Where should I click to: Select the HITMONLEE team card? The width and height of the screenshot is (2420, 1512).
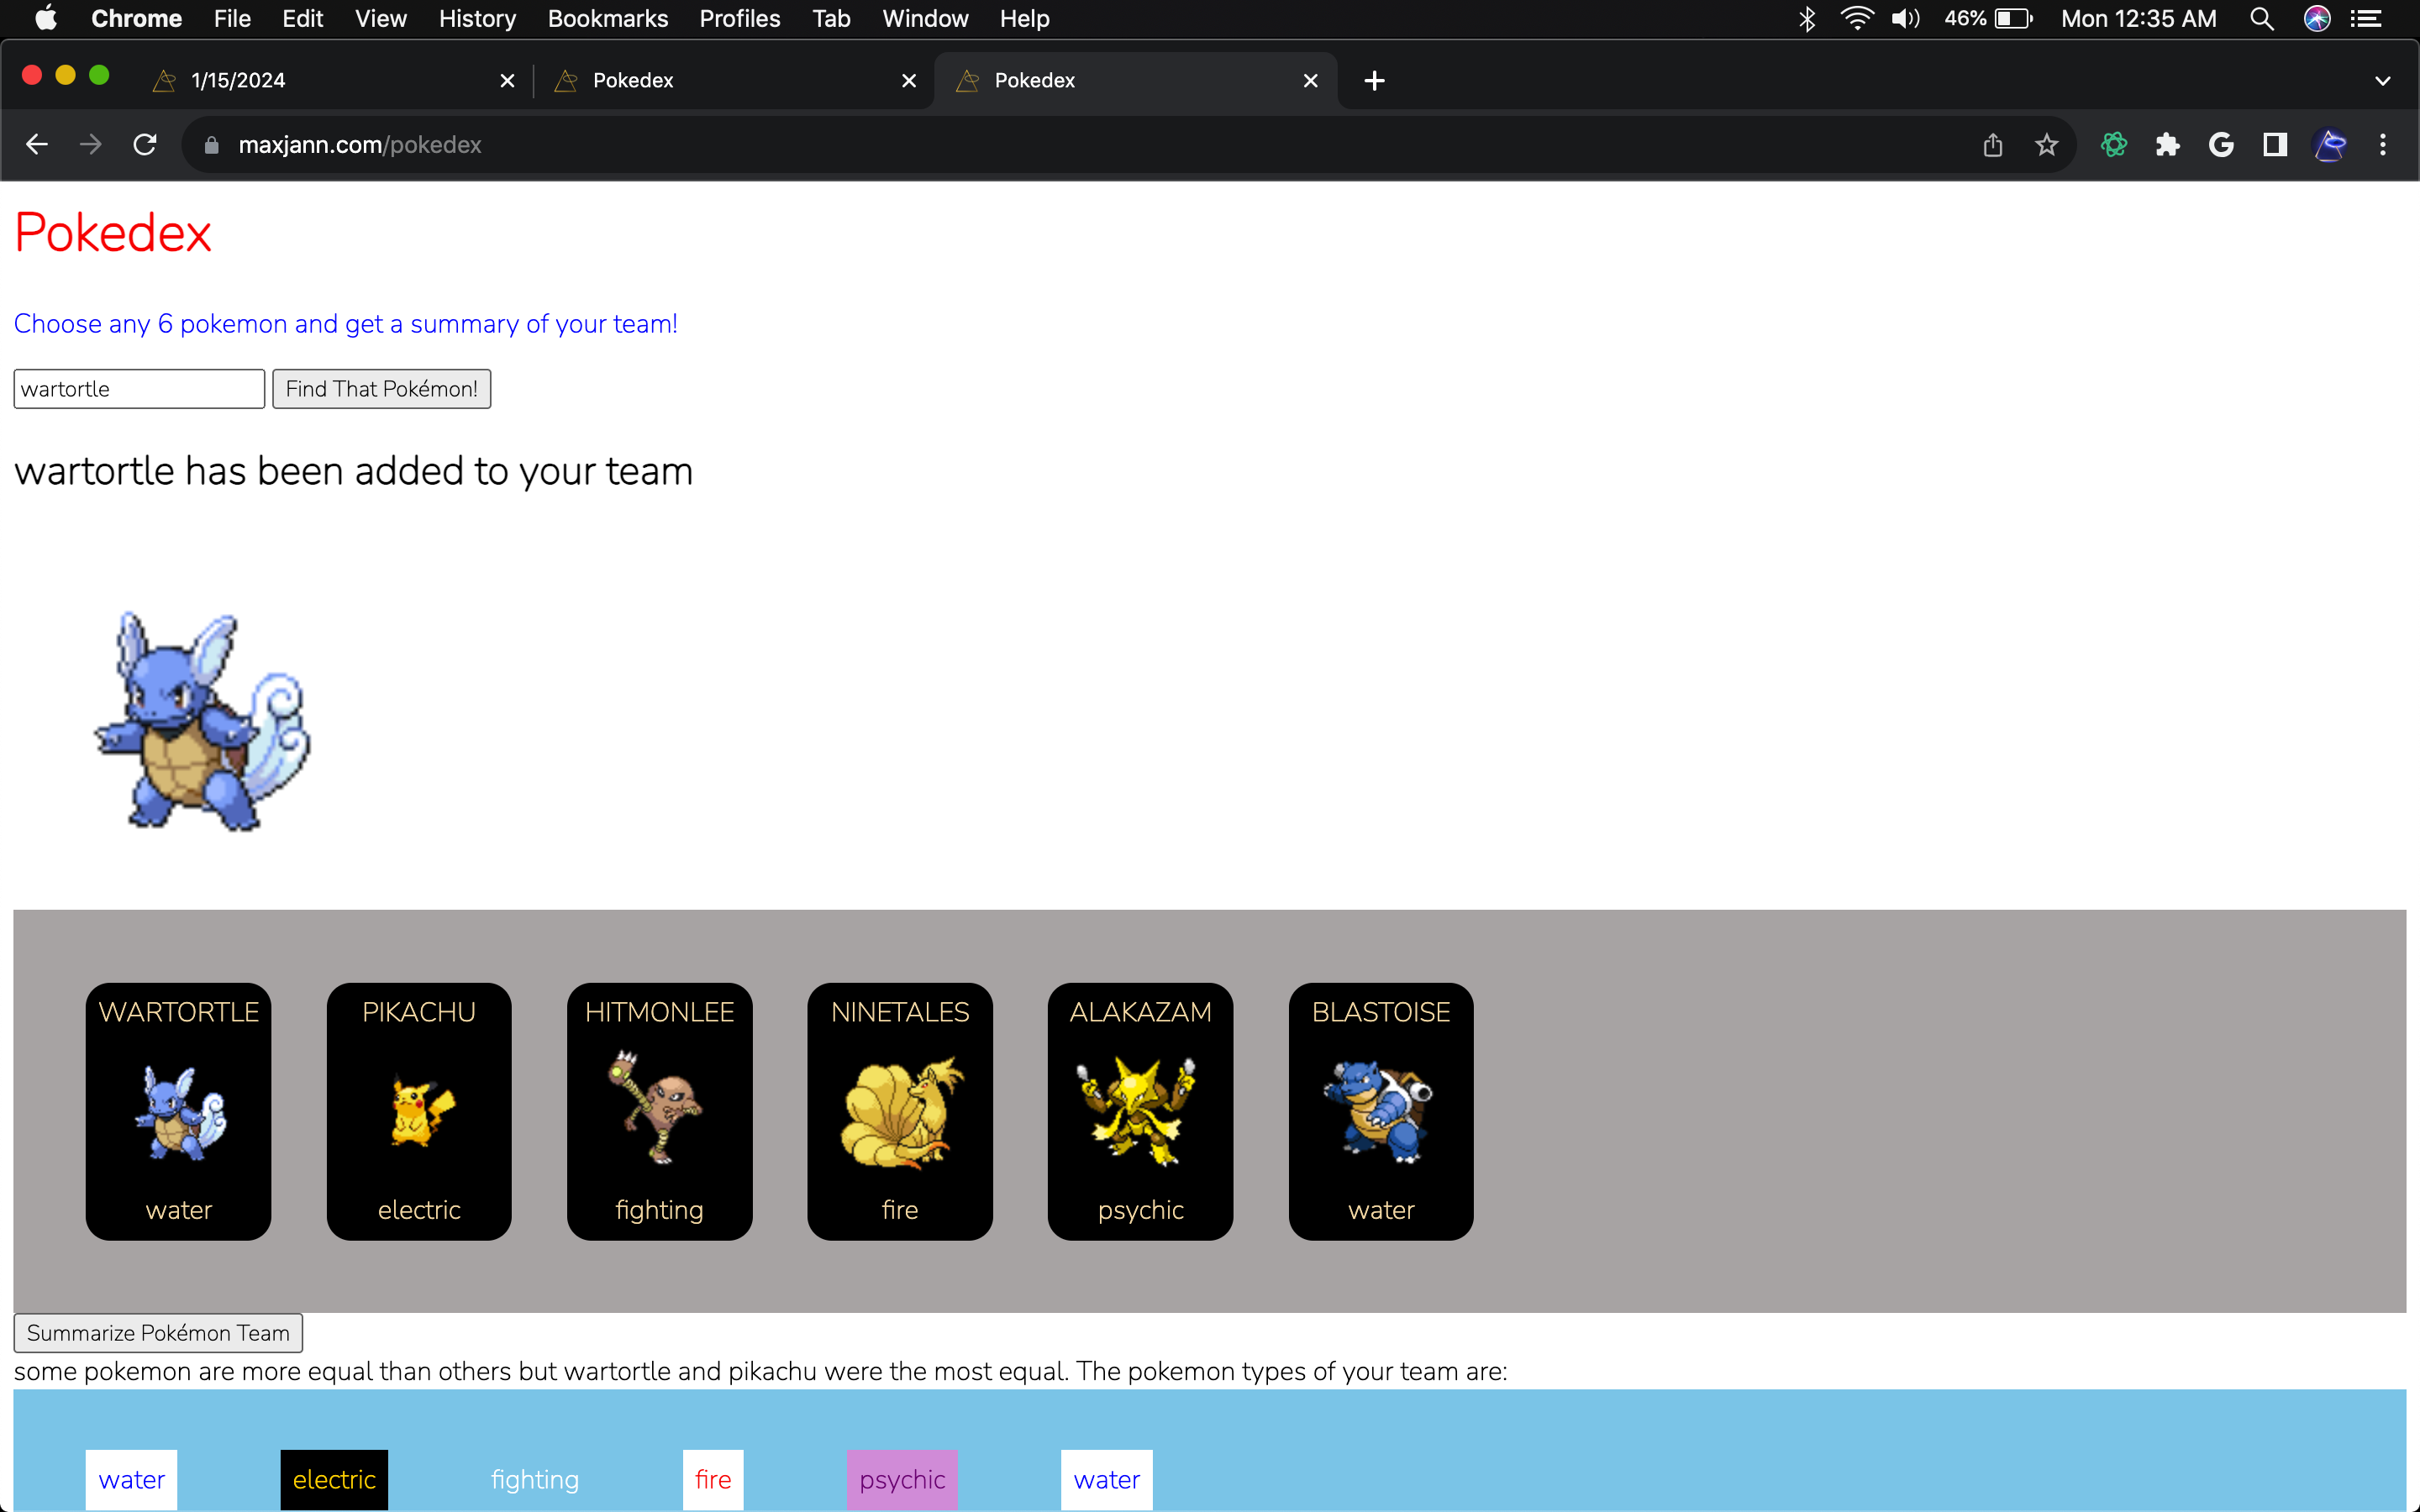point(660,1112)
